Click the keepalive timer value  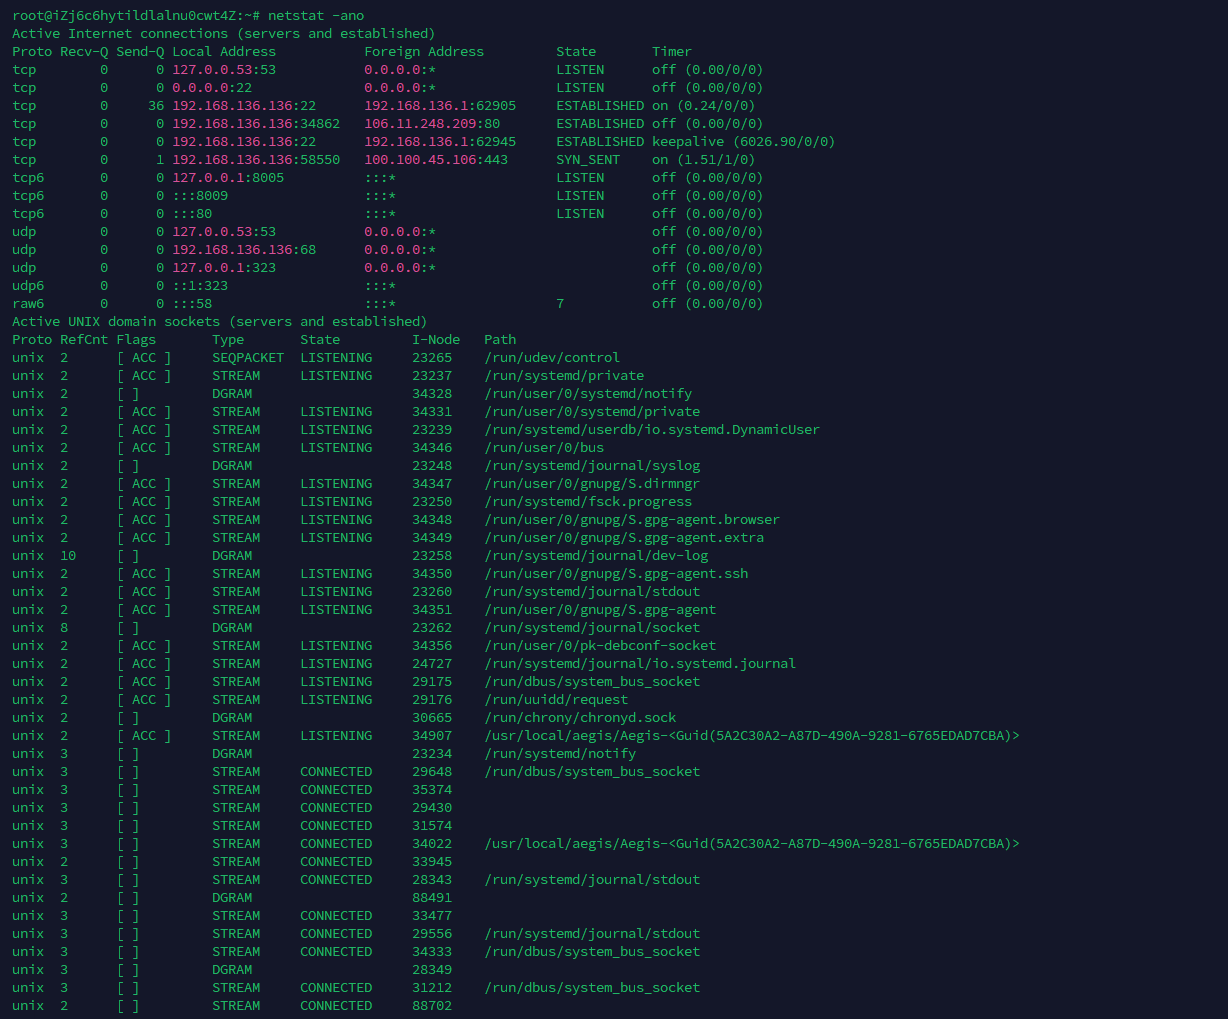(x=744, y=142)
